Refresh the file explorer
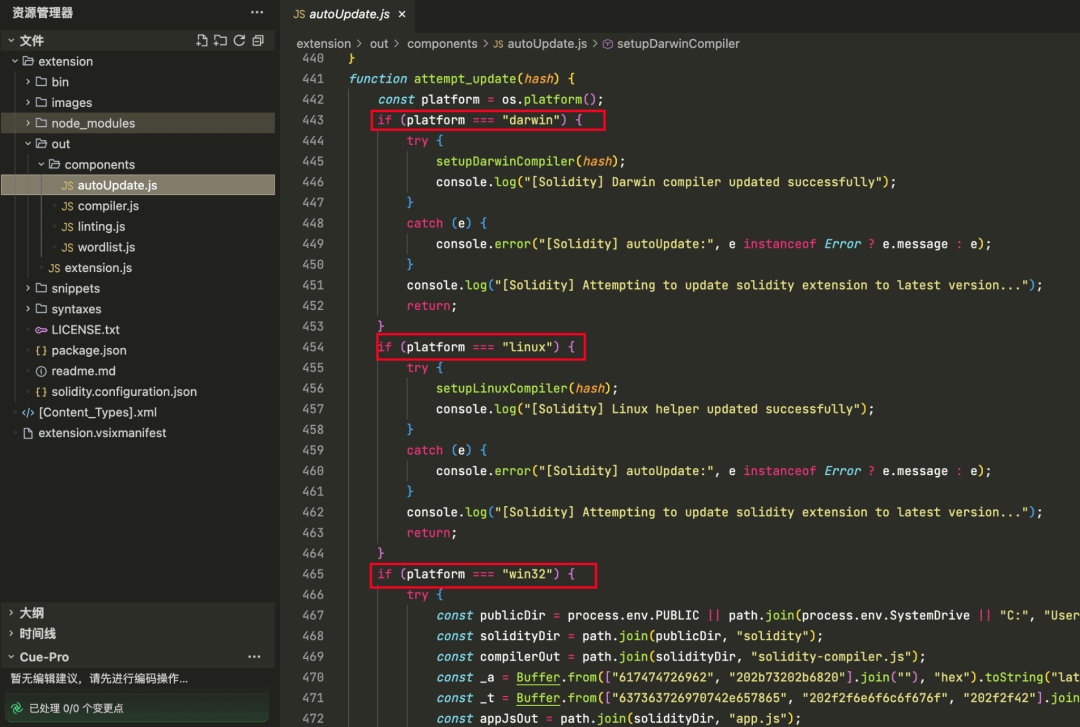Image resolution: width=1080 pixels, height=727 pixels. [239, 41]
